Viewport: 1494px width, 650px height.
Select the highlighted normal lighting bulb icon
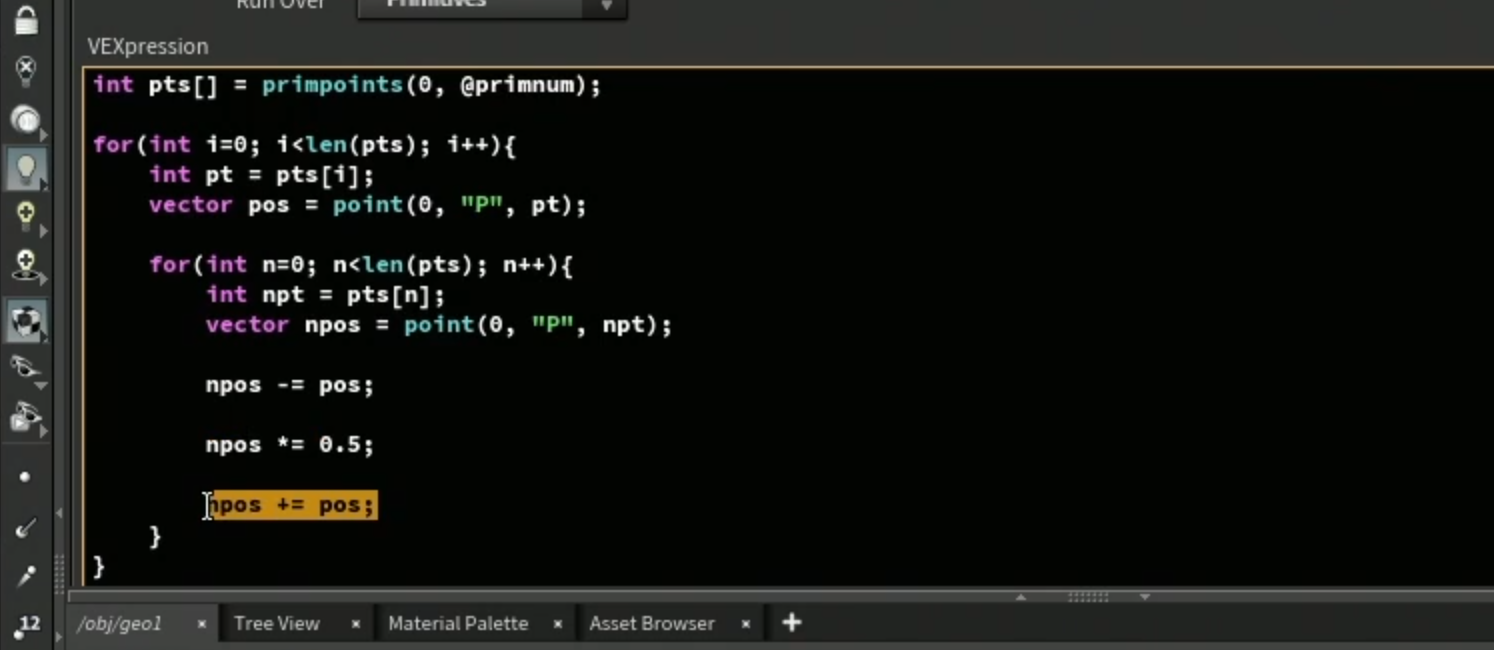[x=25, y=168]
